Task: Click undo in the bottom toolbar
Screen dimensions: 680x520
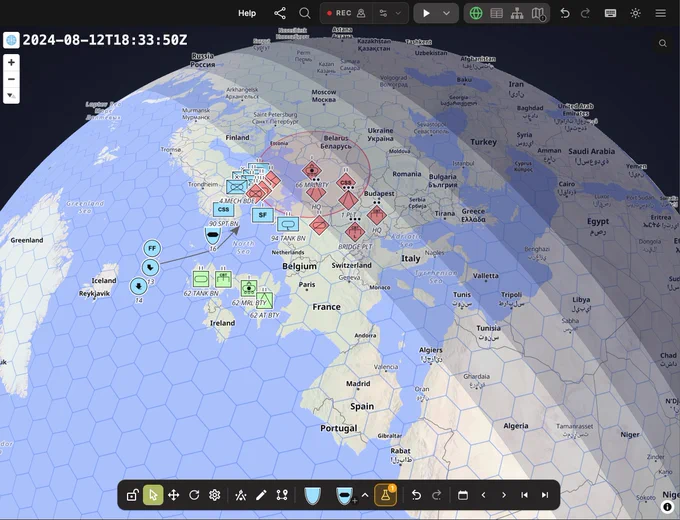Action: click(416, 495)
